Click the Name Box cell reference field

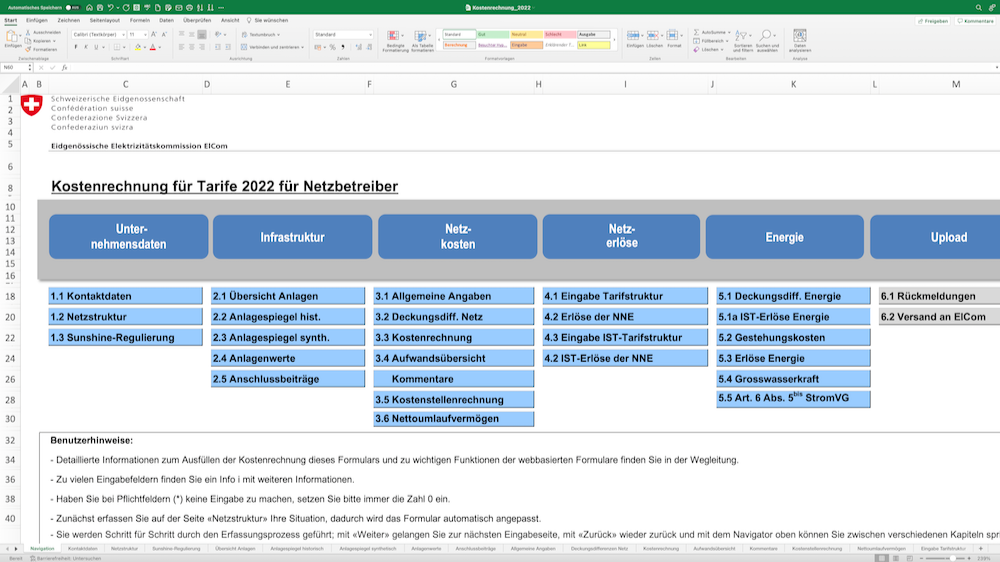pos(15,67)
